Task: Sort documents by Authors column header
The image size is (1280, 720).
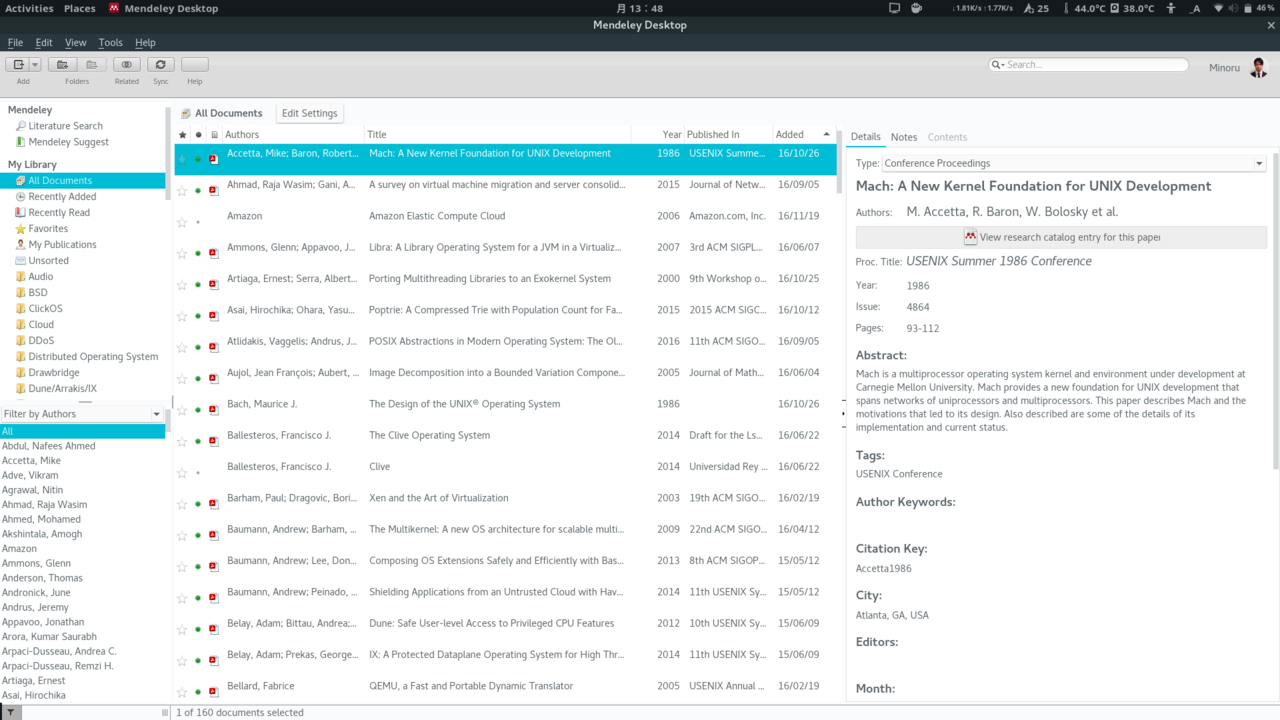Action: click(292, 134)
